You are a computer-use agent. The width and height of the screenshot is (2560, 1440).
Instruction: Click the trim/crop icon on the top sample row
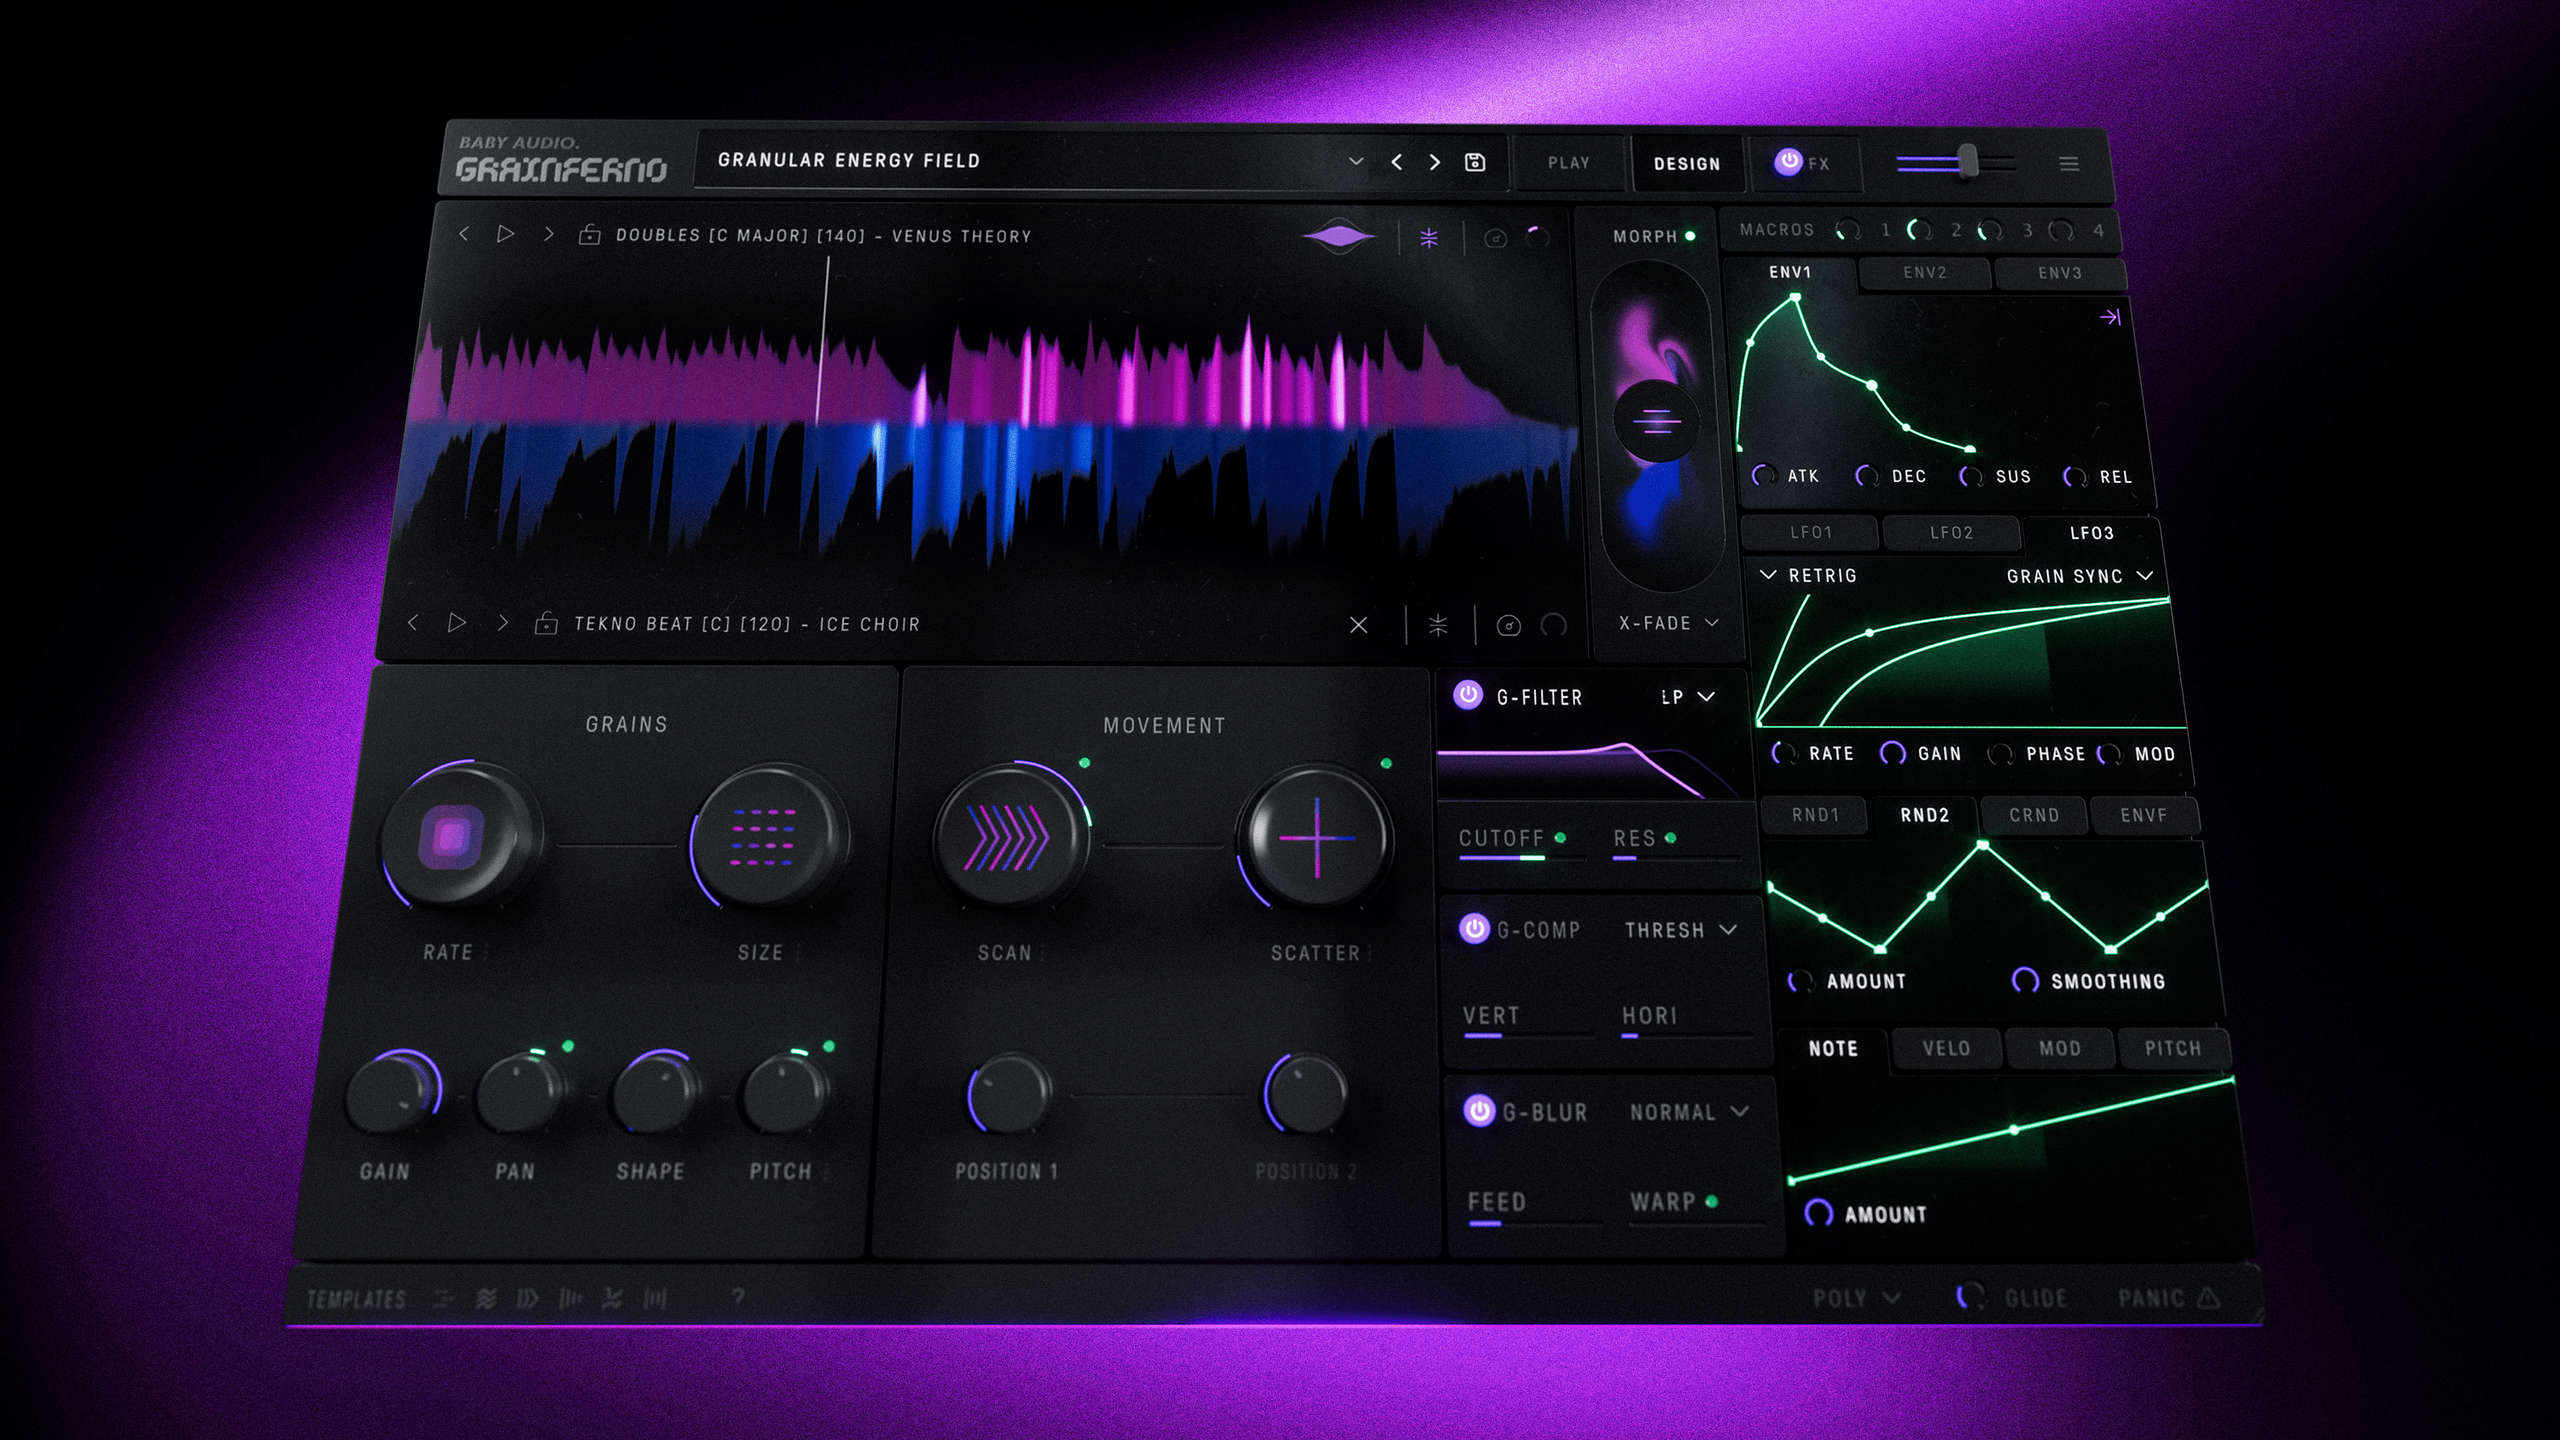(1428, 237)
